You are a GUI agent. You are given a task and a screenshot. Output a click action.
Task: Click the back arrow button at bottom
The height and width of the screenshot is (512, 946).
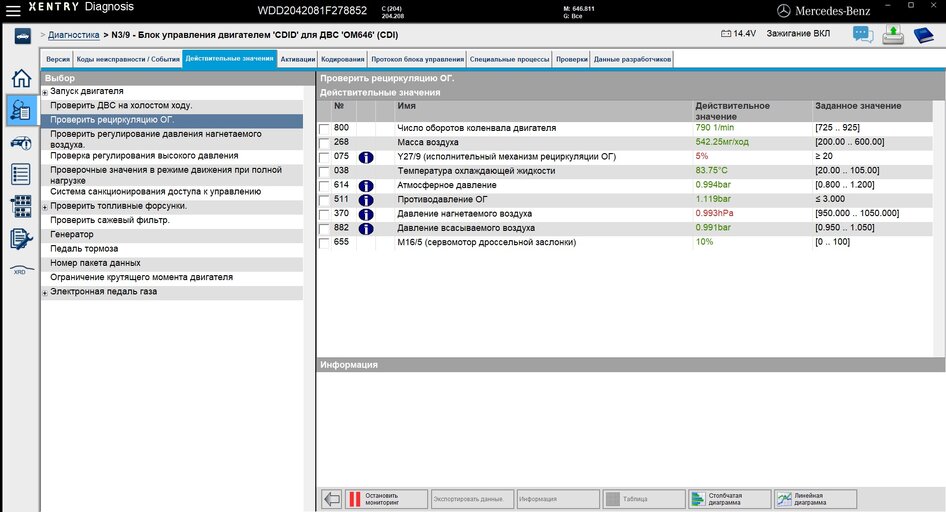coord(332,499)
